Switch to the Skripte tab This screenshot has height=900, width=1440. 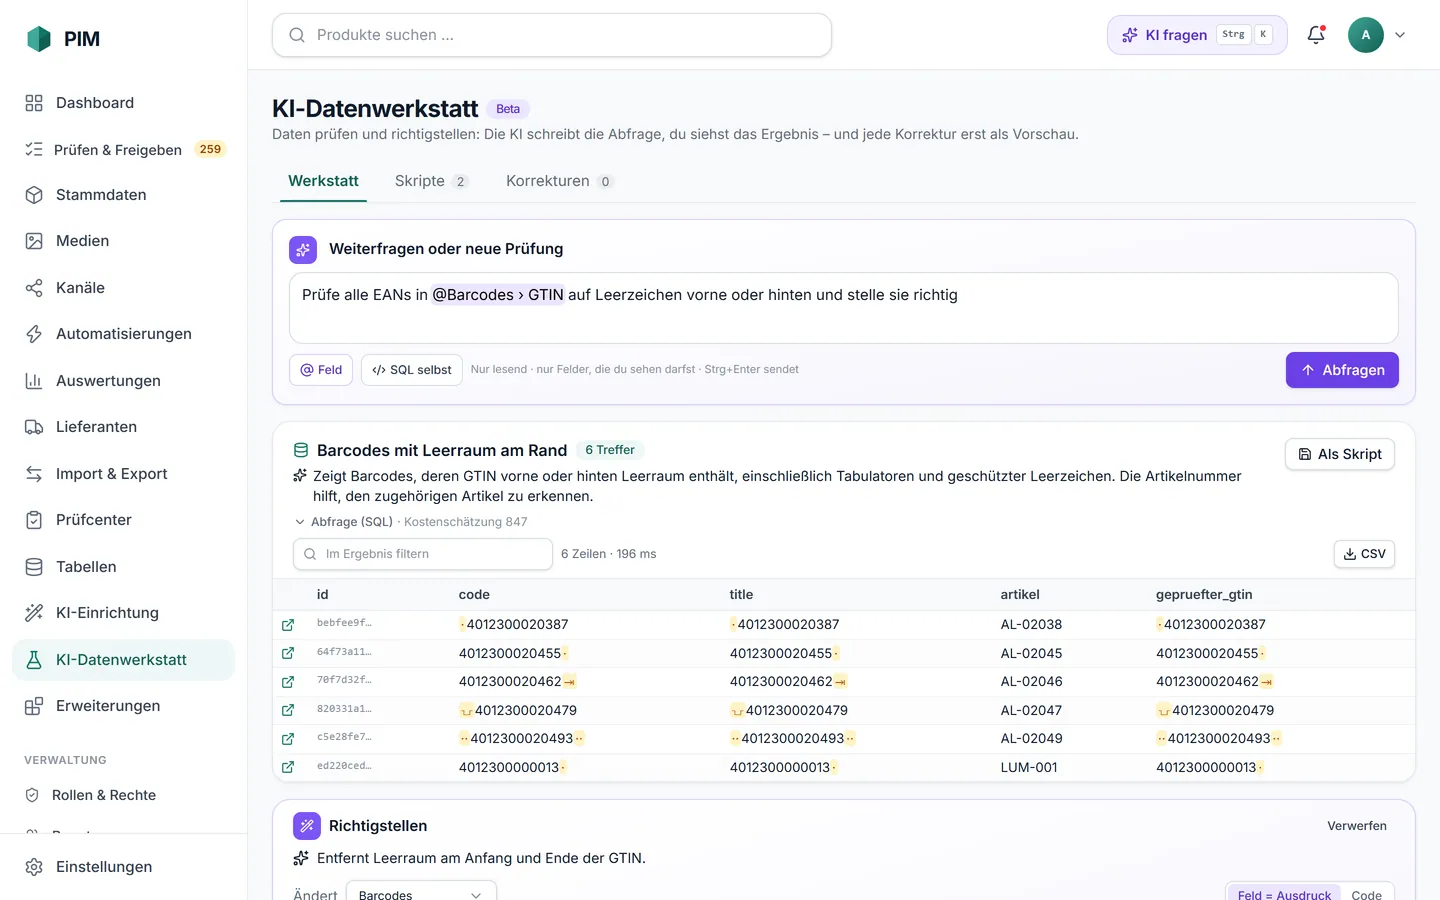[431, 181]
